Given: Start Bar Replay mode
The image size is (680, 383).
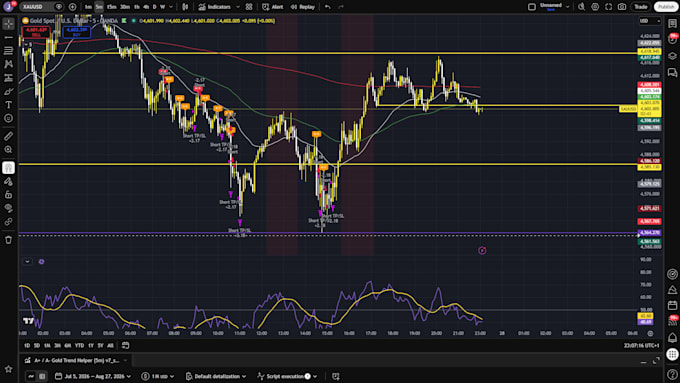Looking at the screenshot, I should 302,7.
